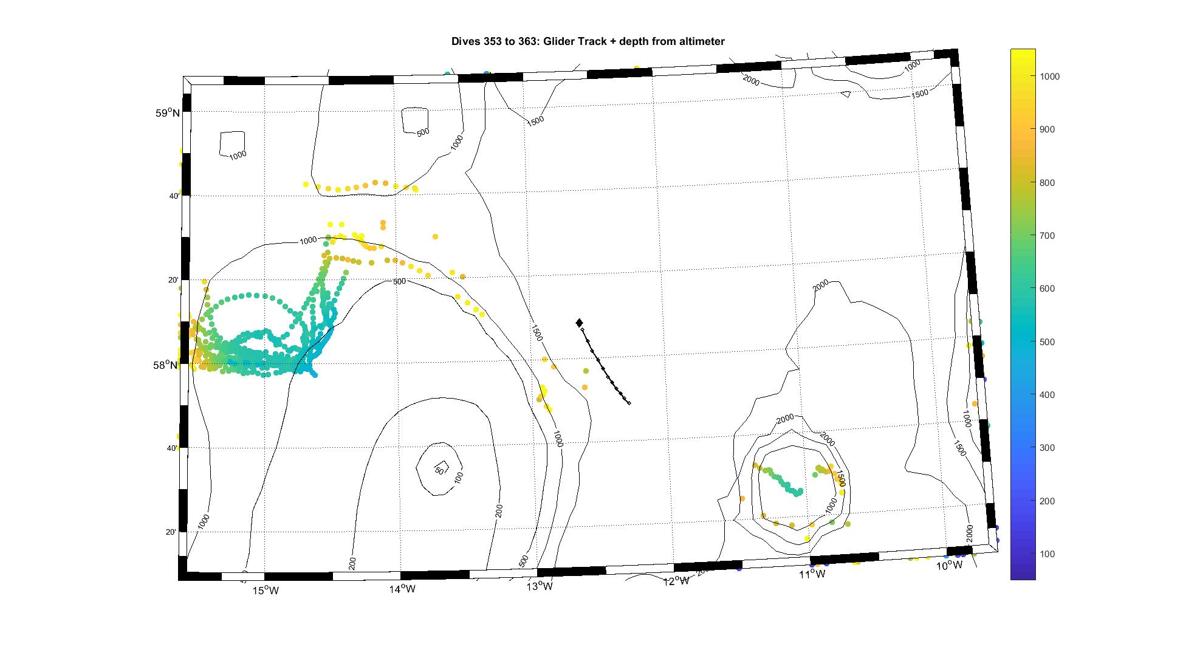Click the 10°W longitude label
Screen dimensions: 1200x652
(x=949, y=567)
